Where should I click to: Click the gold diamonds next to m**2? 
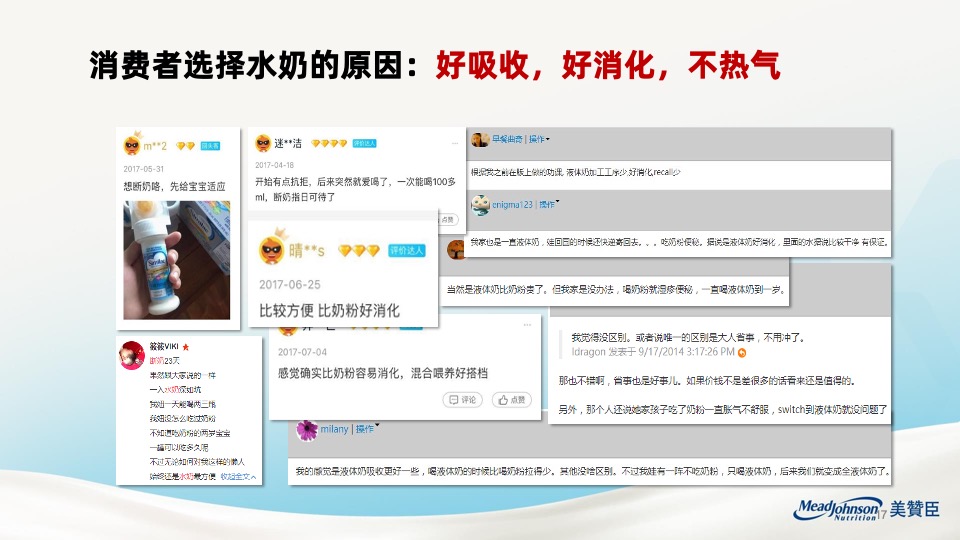click(186, 146)
